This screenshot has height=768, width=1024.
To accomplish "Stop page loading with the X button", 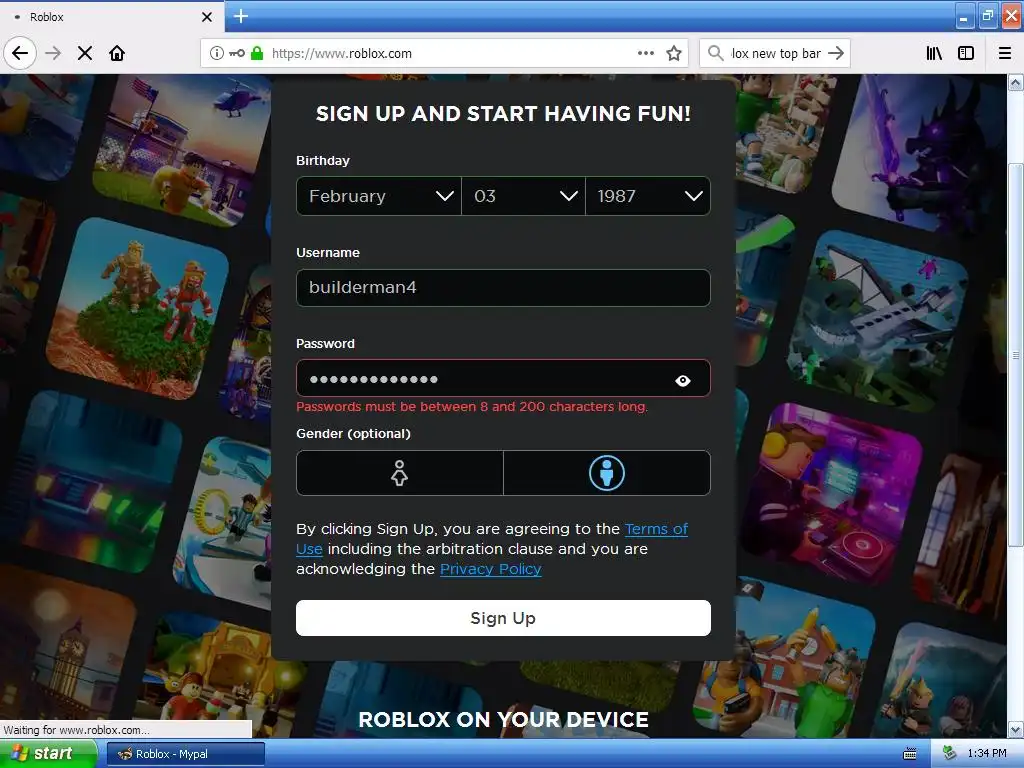I will coord(85,53).
